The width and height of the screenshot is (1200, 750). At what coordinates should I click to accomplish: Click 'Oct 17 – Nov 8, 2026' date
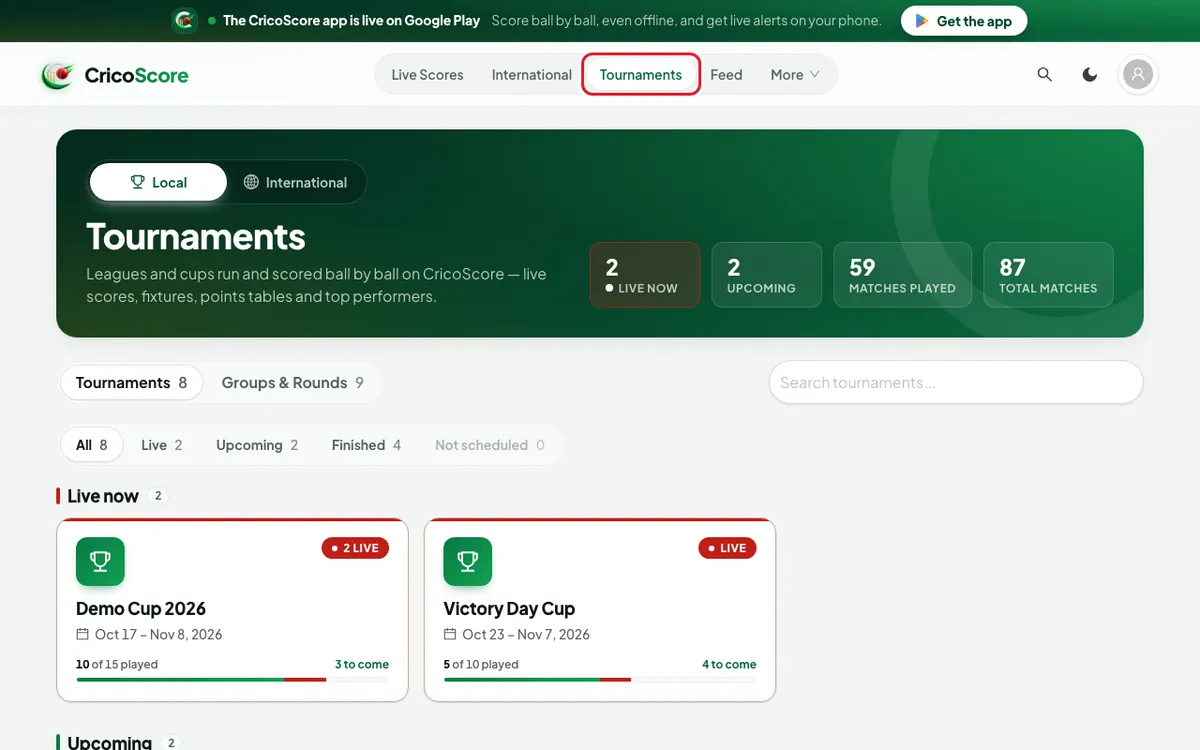159,634
